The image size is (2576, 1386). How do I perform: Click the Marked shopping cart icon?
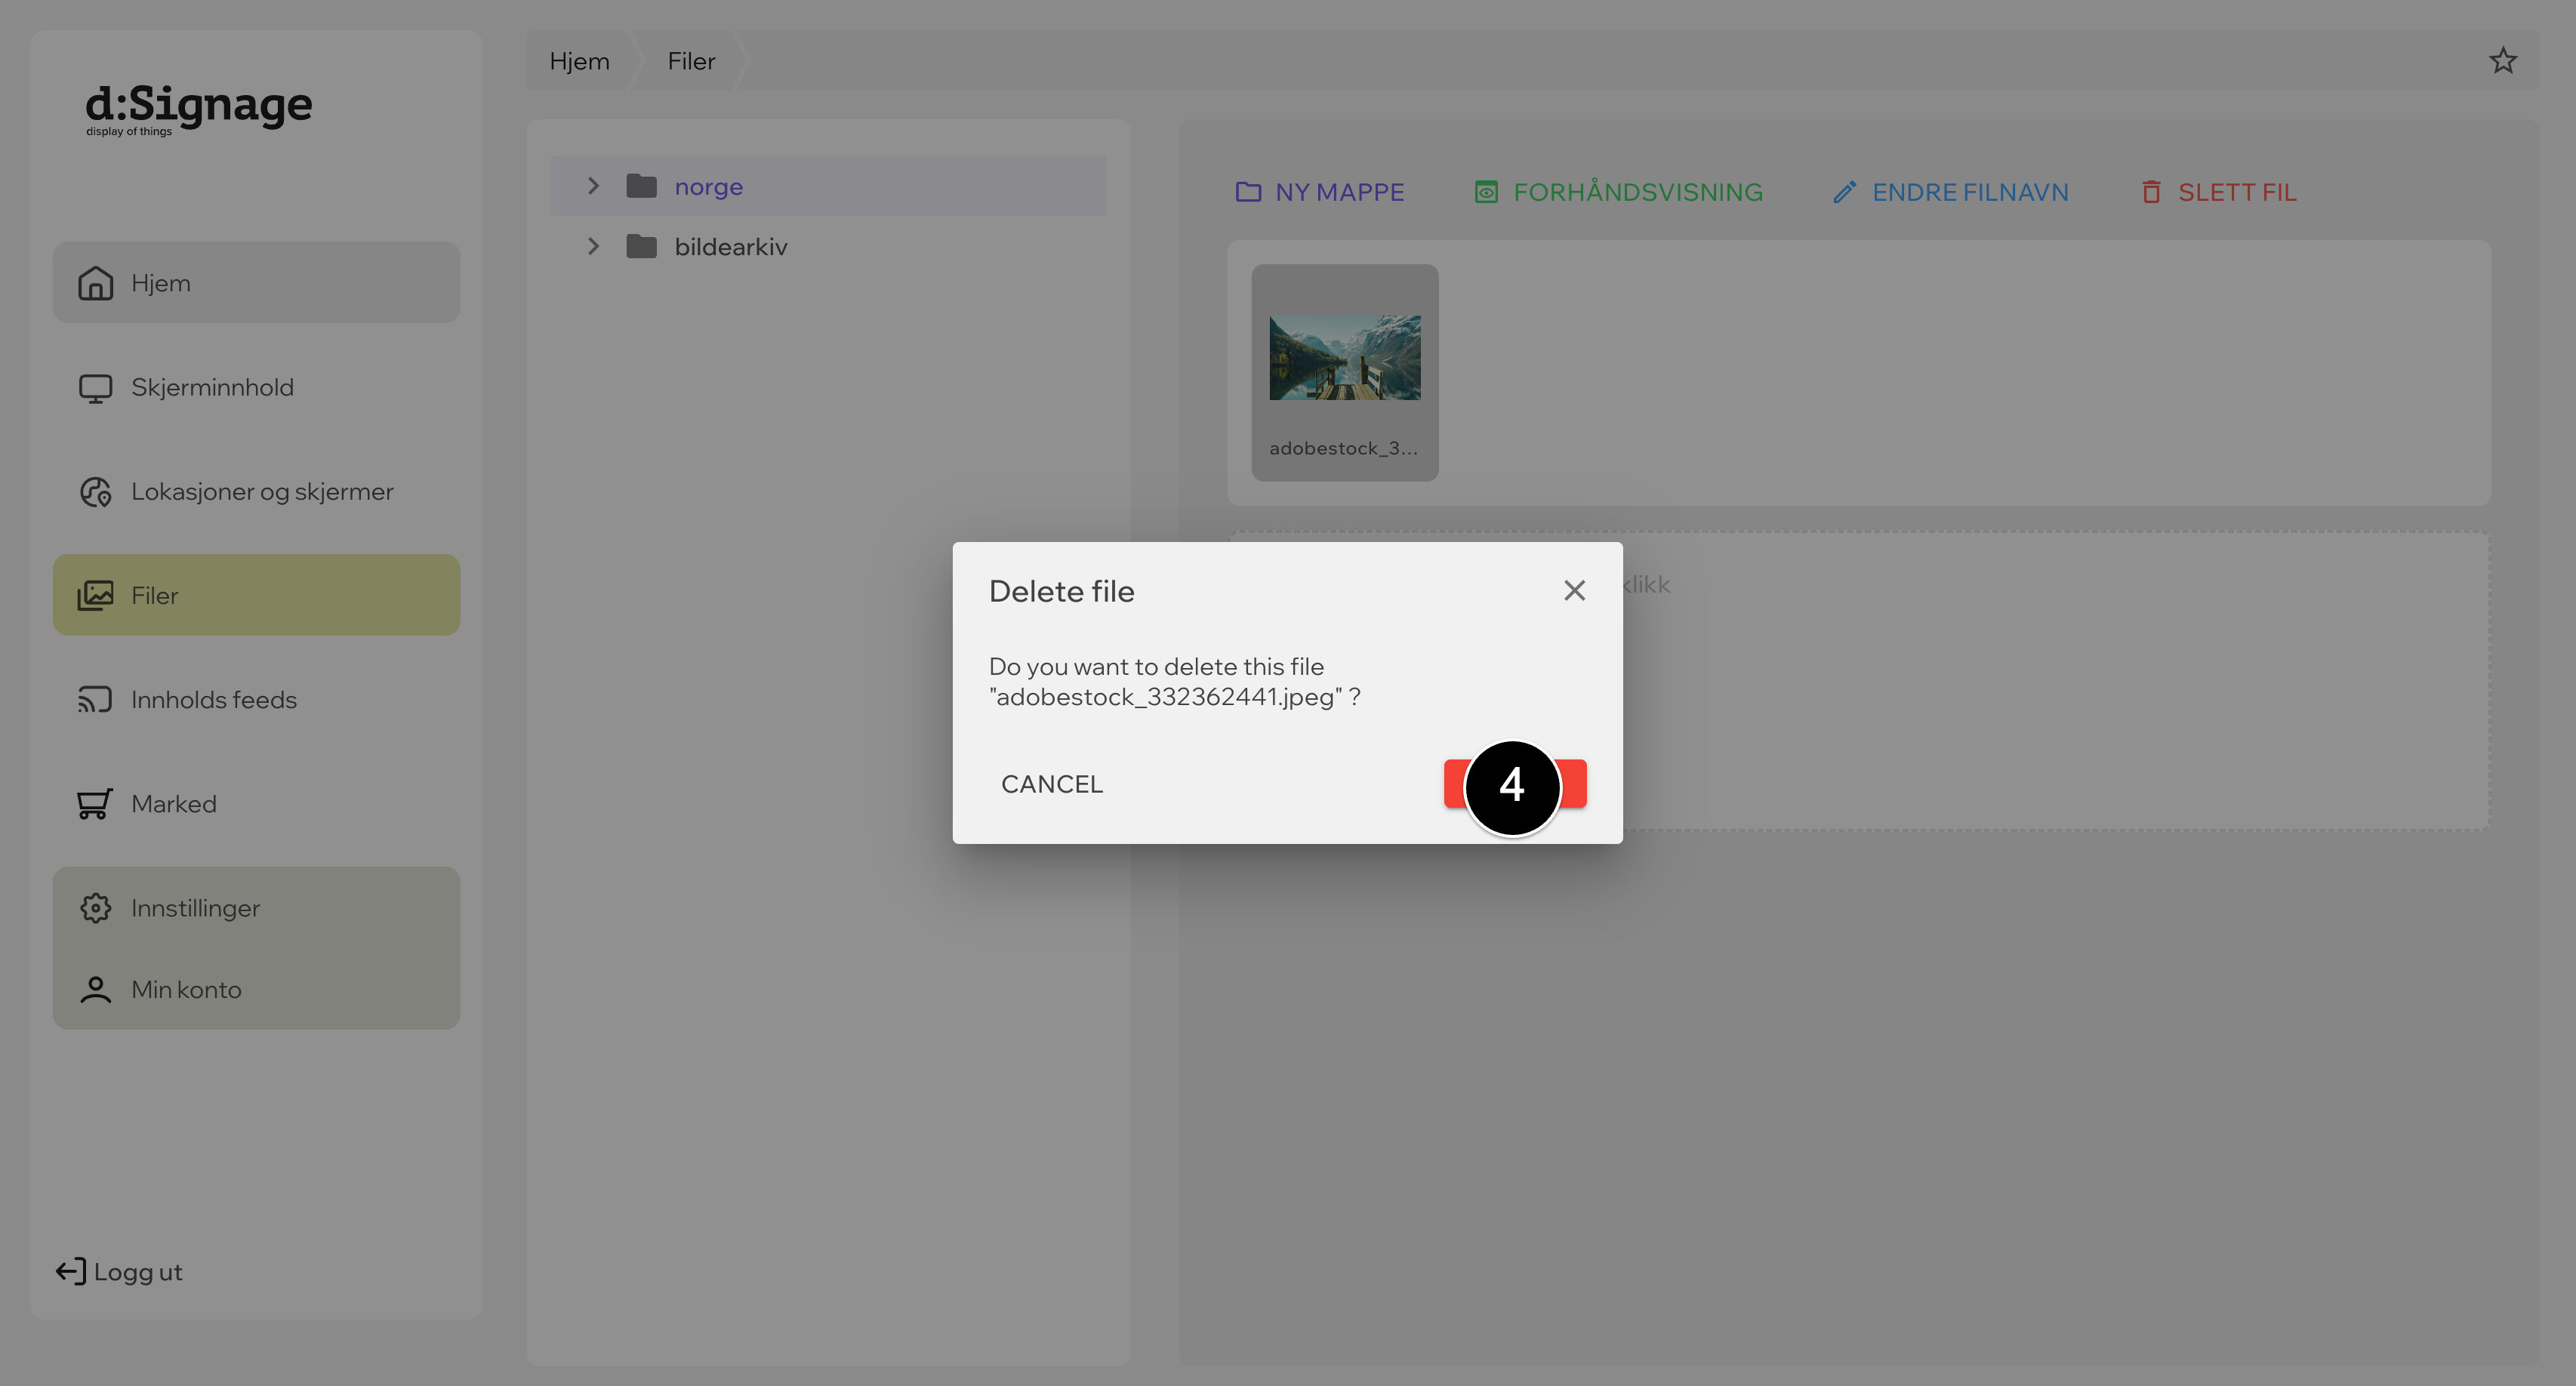95,804
